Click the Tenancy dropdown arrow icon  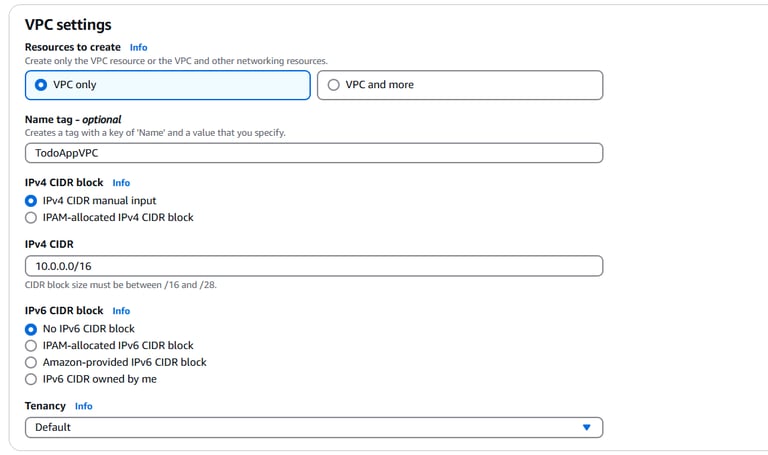pos(587,427)
